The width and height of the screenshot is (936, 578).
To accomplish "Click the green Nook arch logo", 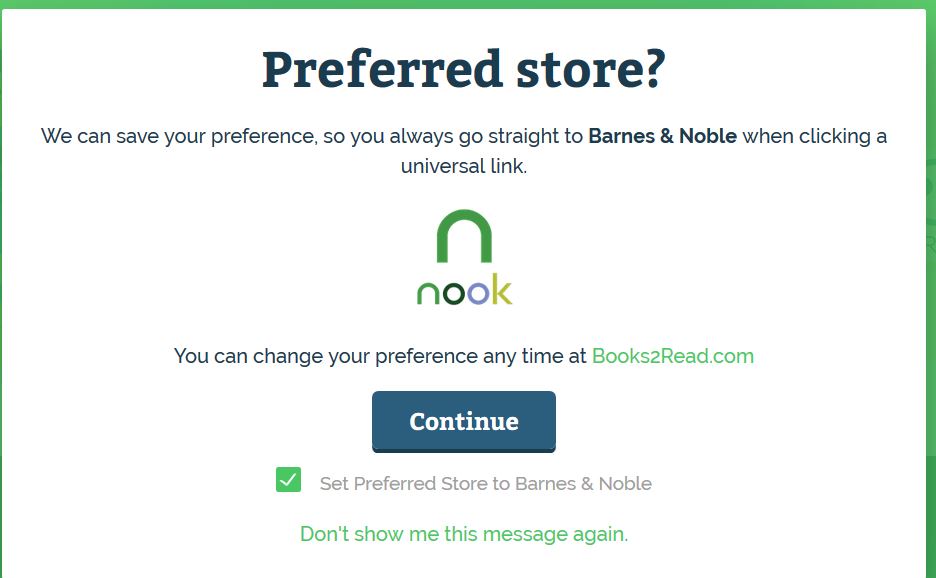I will [x=464, y=238].
